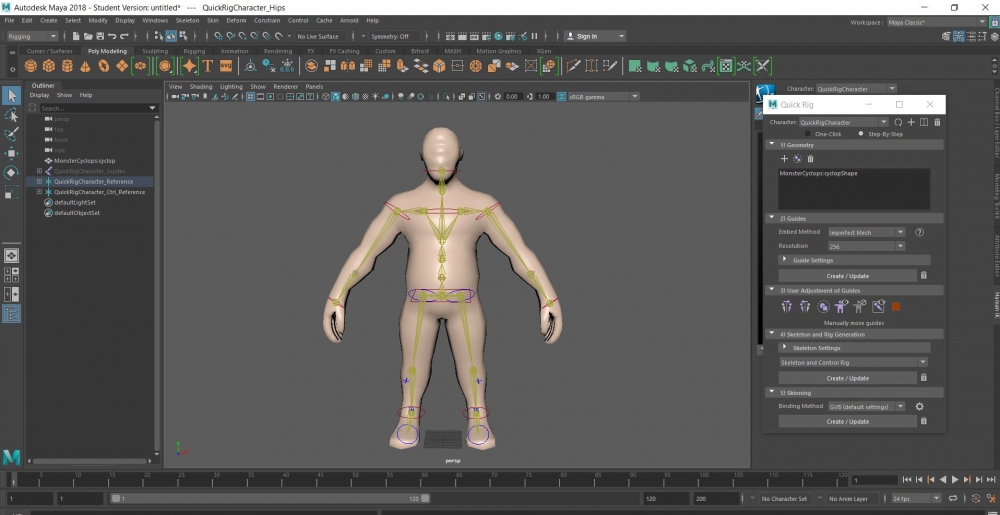
Task: Select QuickRigCharacter_Reference in the Outliner
Action: (93, 182)
